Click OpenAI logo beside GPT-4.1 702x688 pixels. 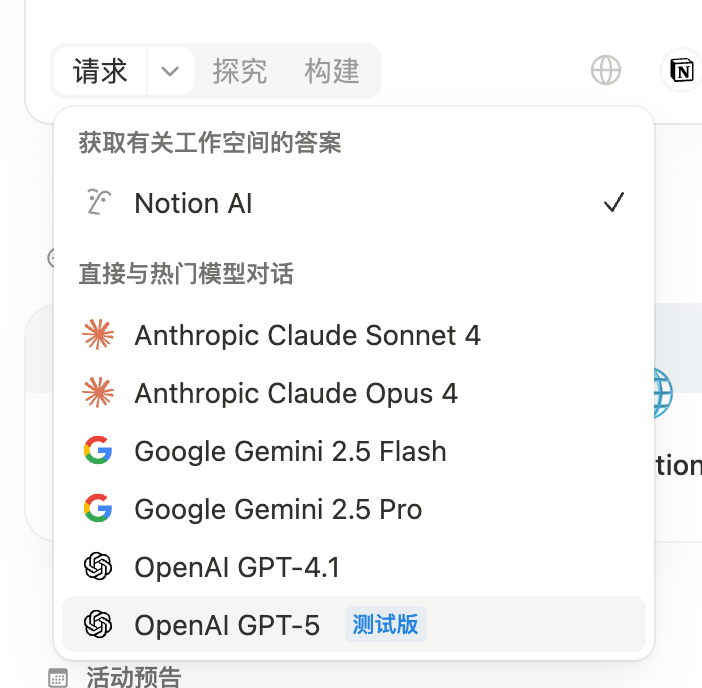[98, 566]
